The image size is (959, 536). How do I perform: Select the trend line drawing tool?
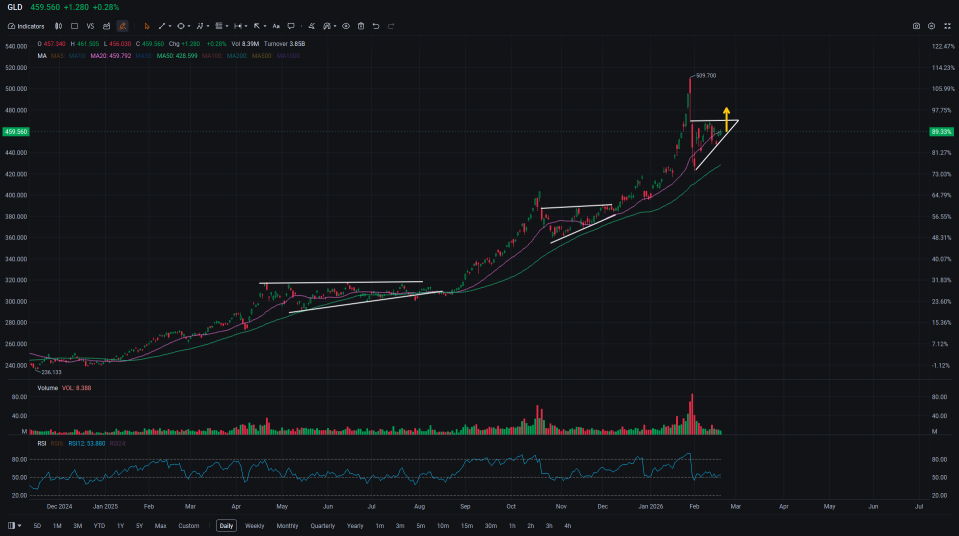pyautogui.click(x=162, y=26)
